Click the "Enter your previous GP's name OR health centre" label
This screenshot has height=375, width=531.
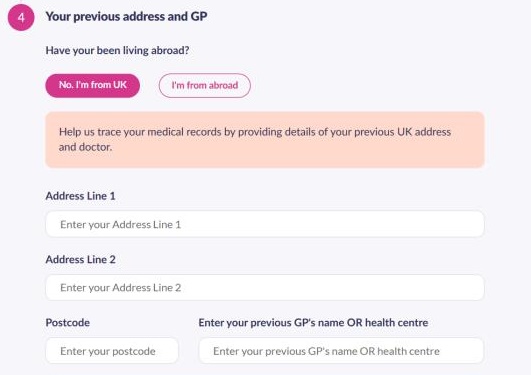point(313,322)
